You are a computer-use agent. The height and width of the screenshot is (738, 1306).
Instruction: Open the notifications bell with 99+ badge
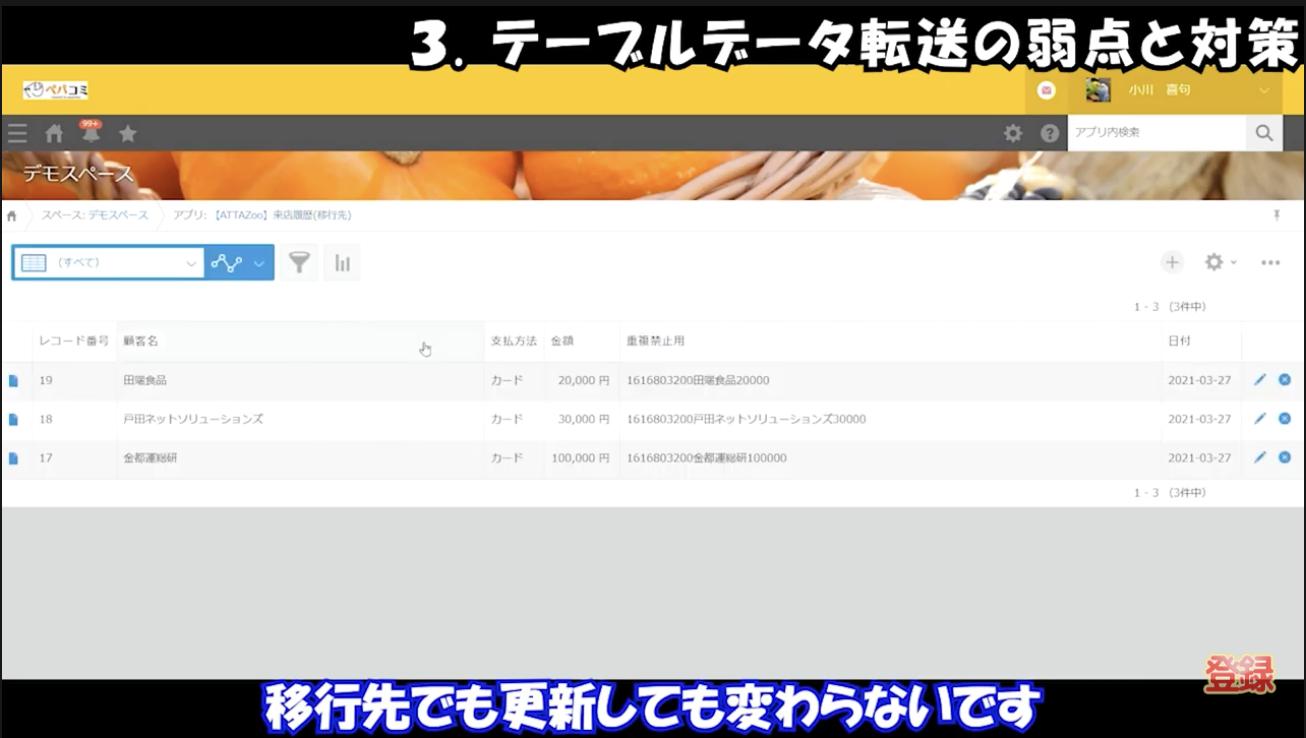tap(90, 132)
